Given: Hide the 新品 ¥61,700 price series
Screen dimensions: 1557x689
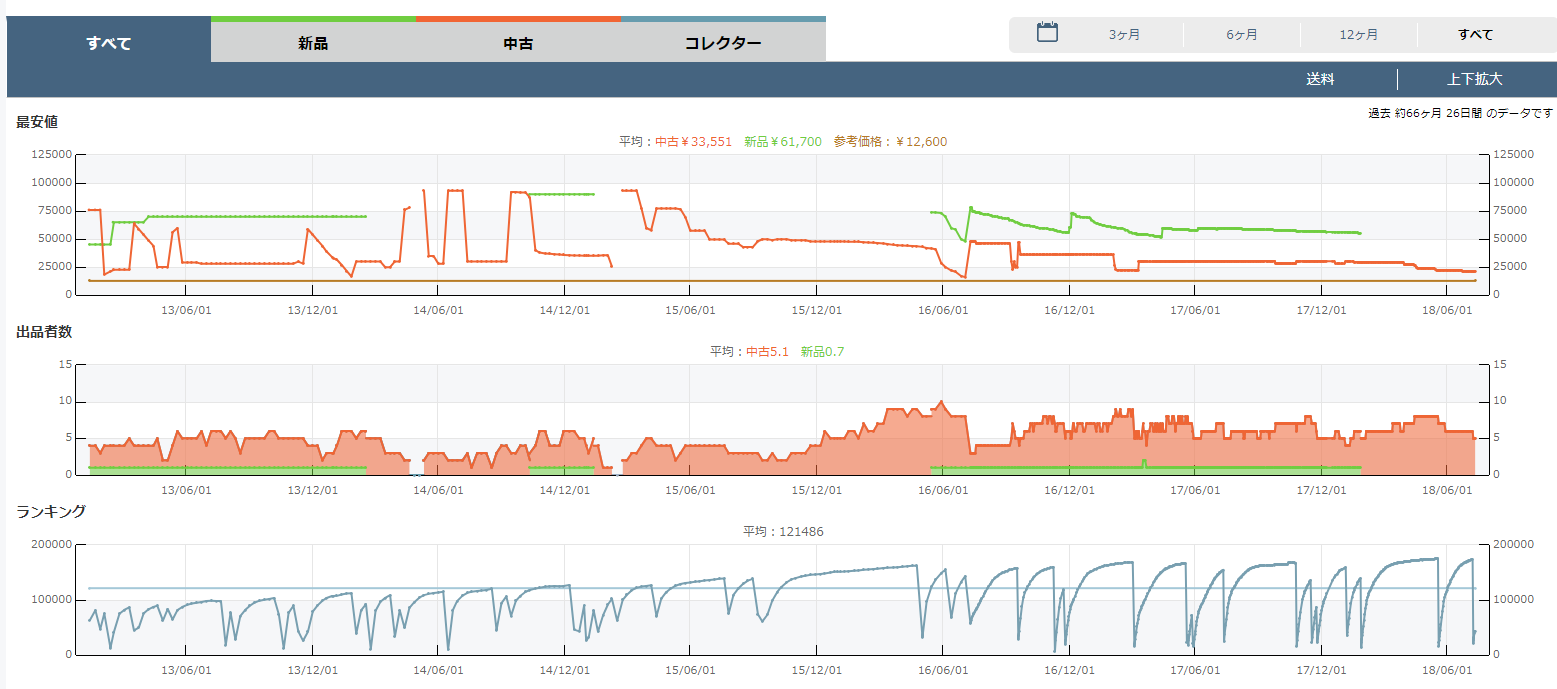Looking at the screenshot, I should (x=783, y=142).
